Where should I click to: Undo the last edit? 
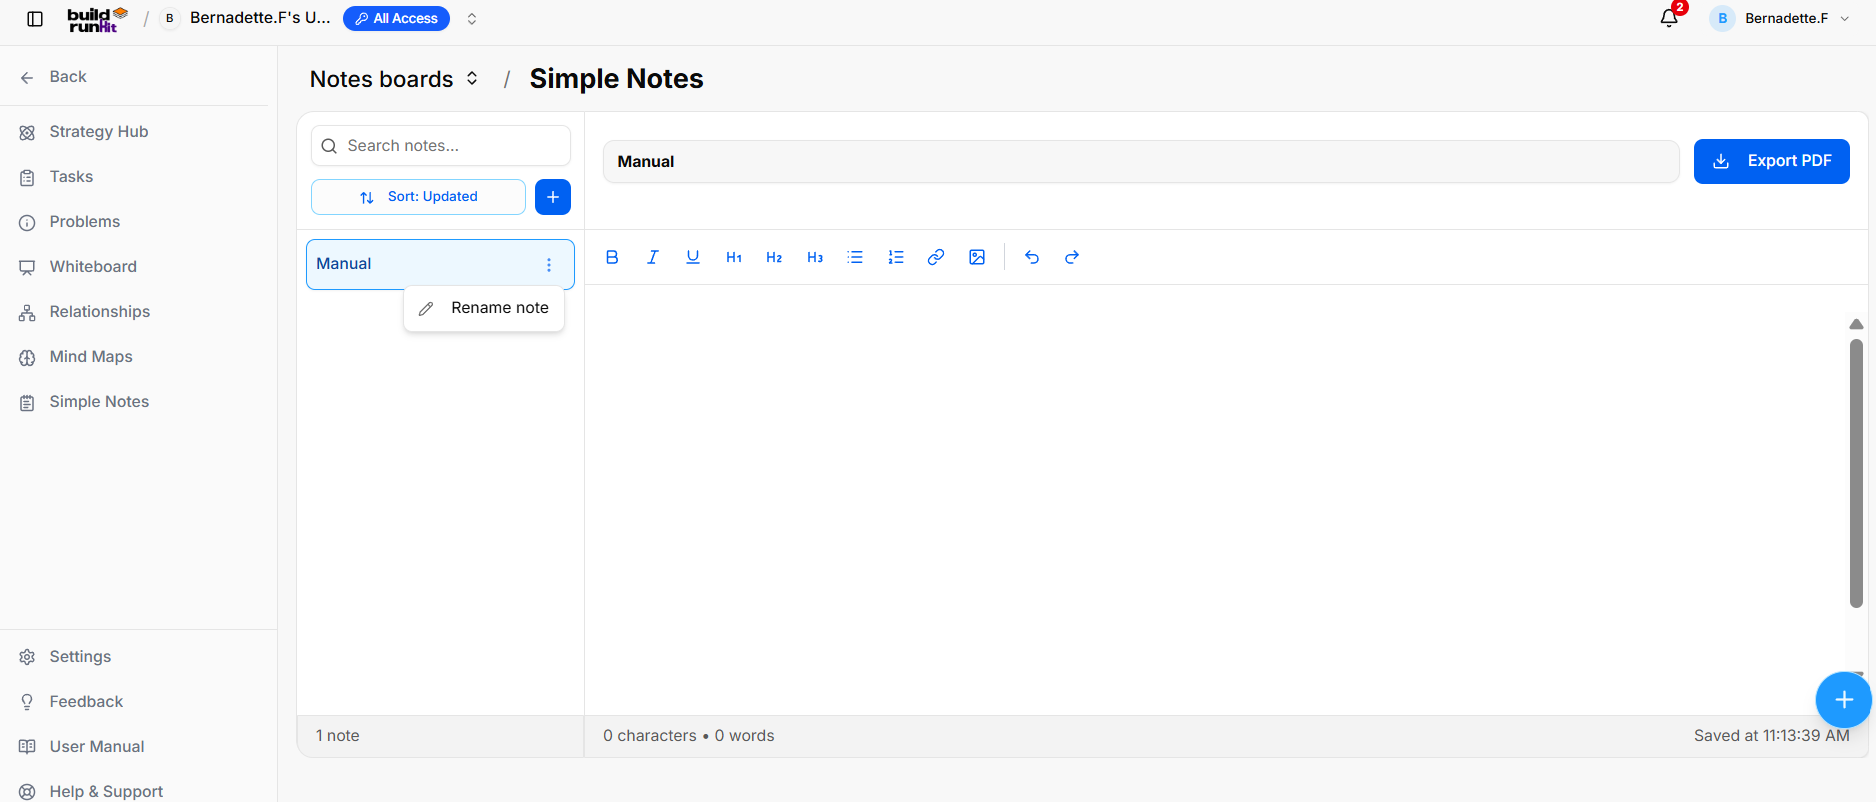1032,257
